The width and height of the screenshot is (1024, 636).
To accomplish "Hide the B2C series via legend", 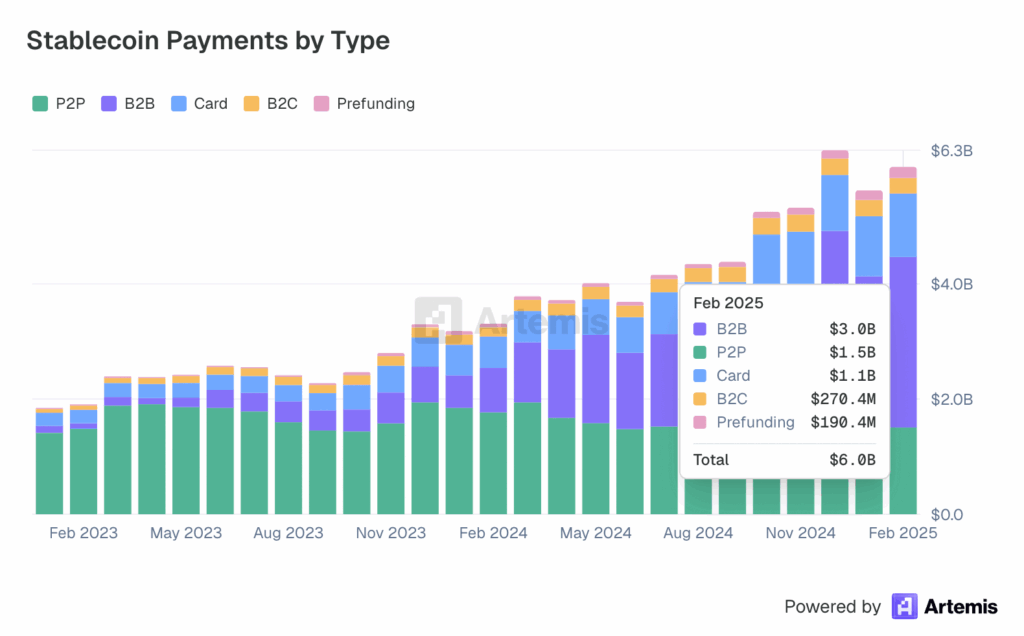I will (x=271, y=103).
